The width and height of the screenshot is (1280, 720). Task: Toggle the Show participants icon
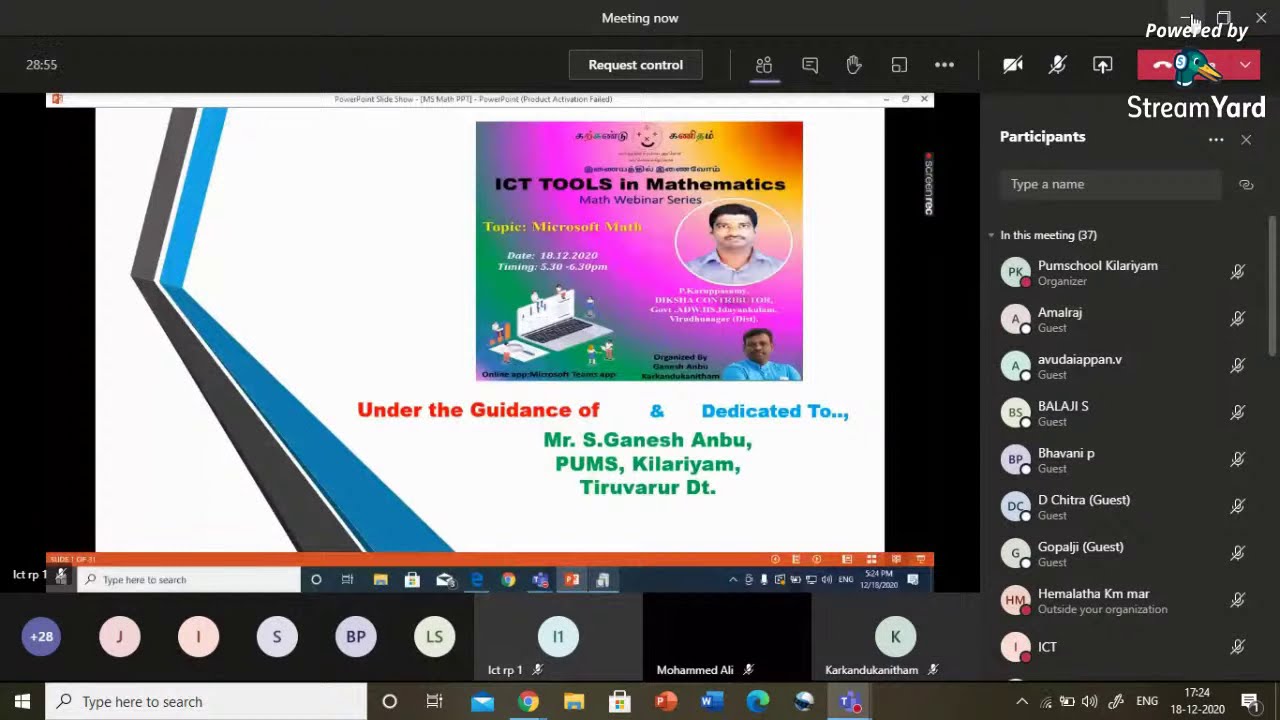tap(764, 65)
